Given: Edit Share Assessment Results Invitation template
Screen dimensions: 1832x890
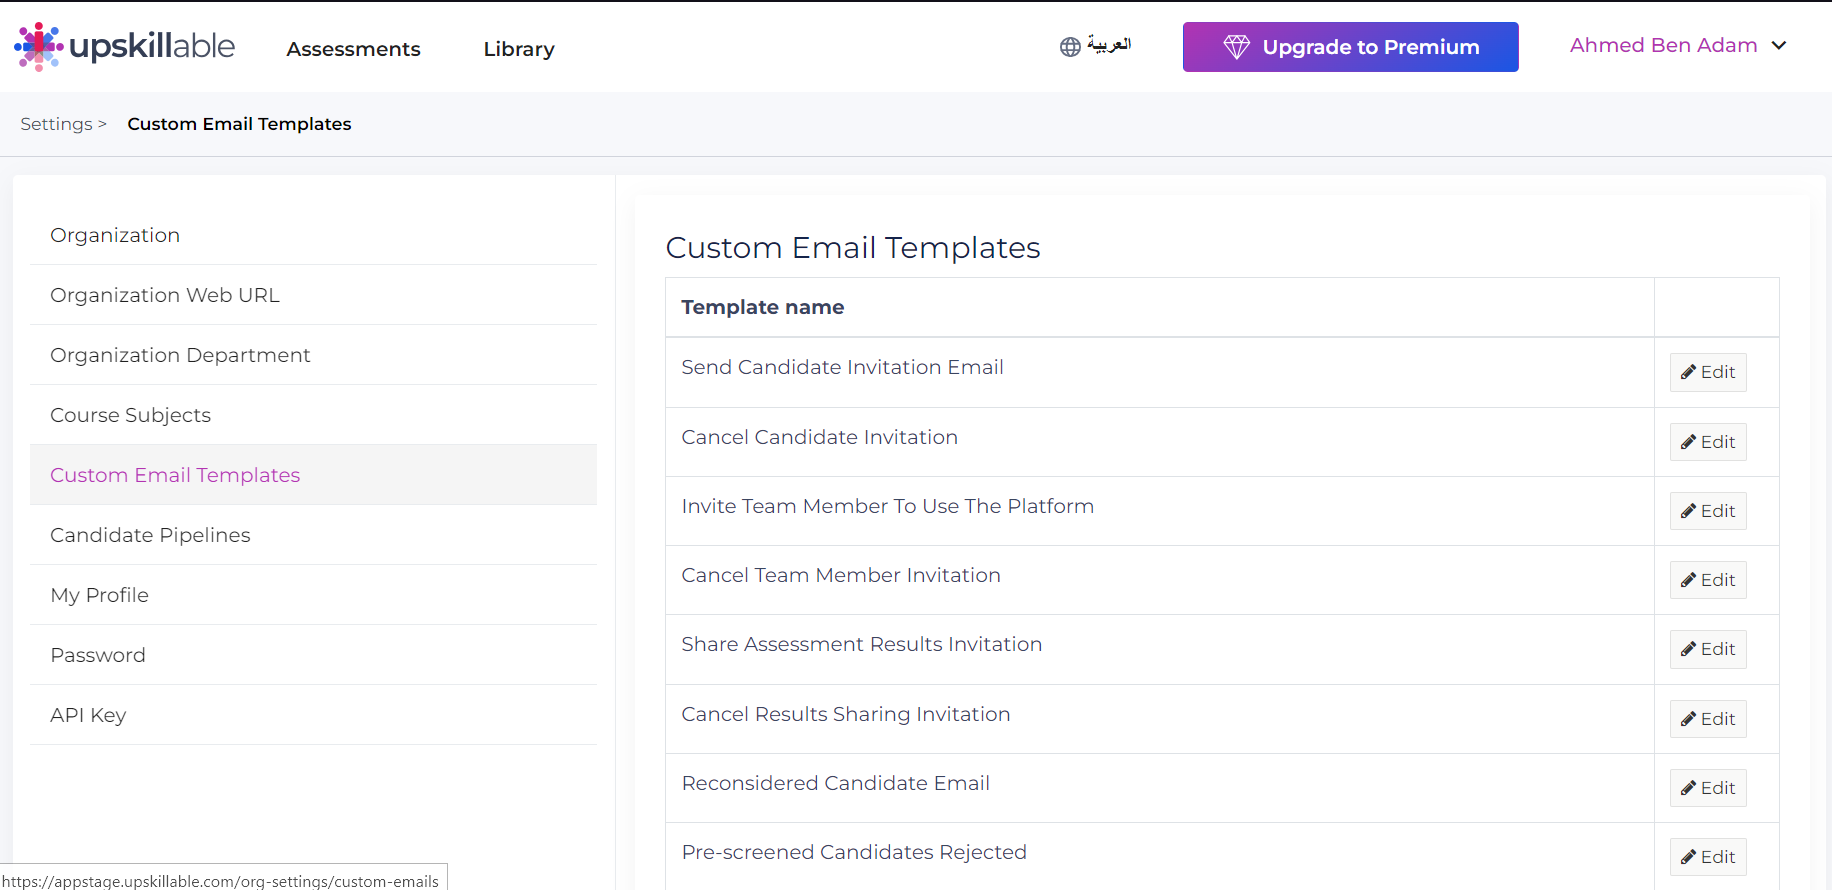Looking at the screenshot, I should (1708, 649).
